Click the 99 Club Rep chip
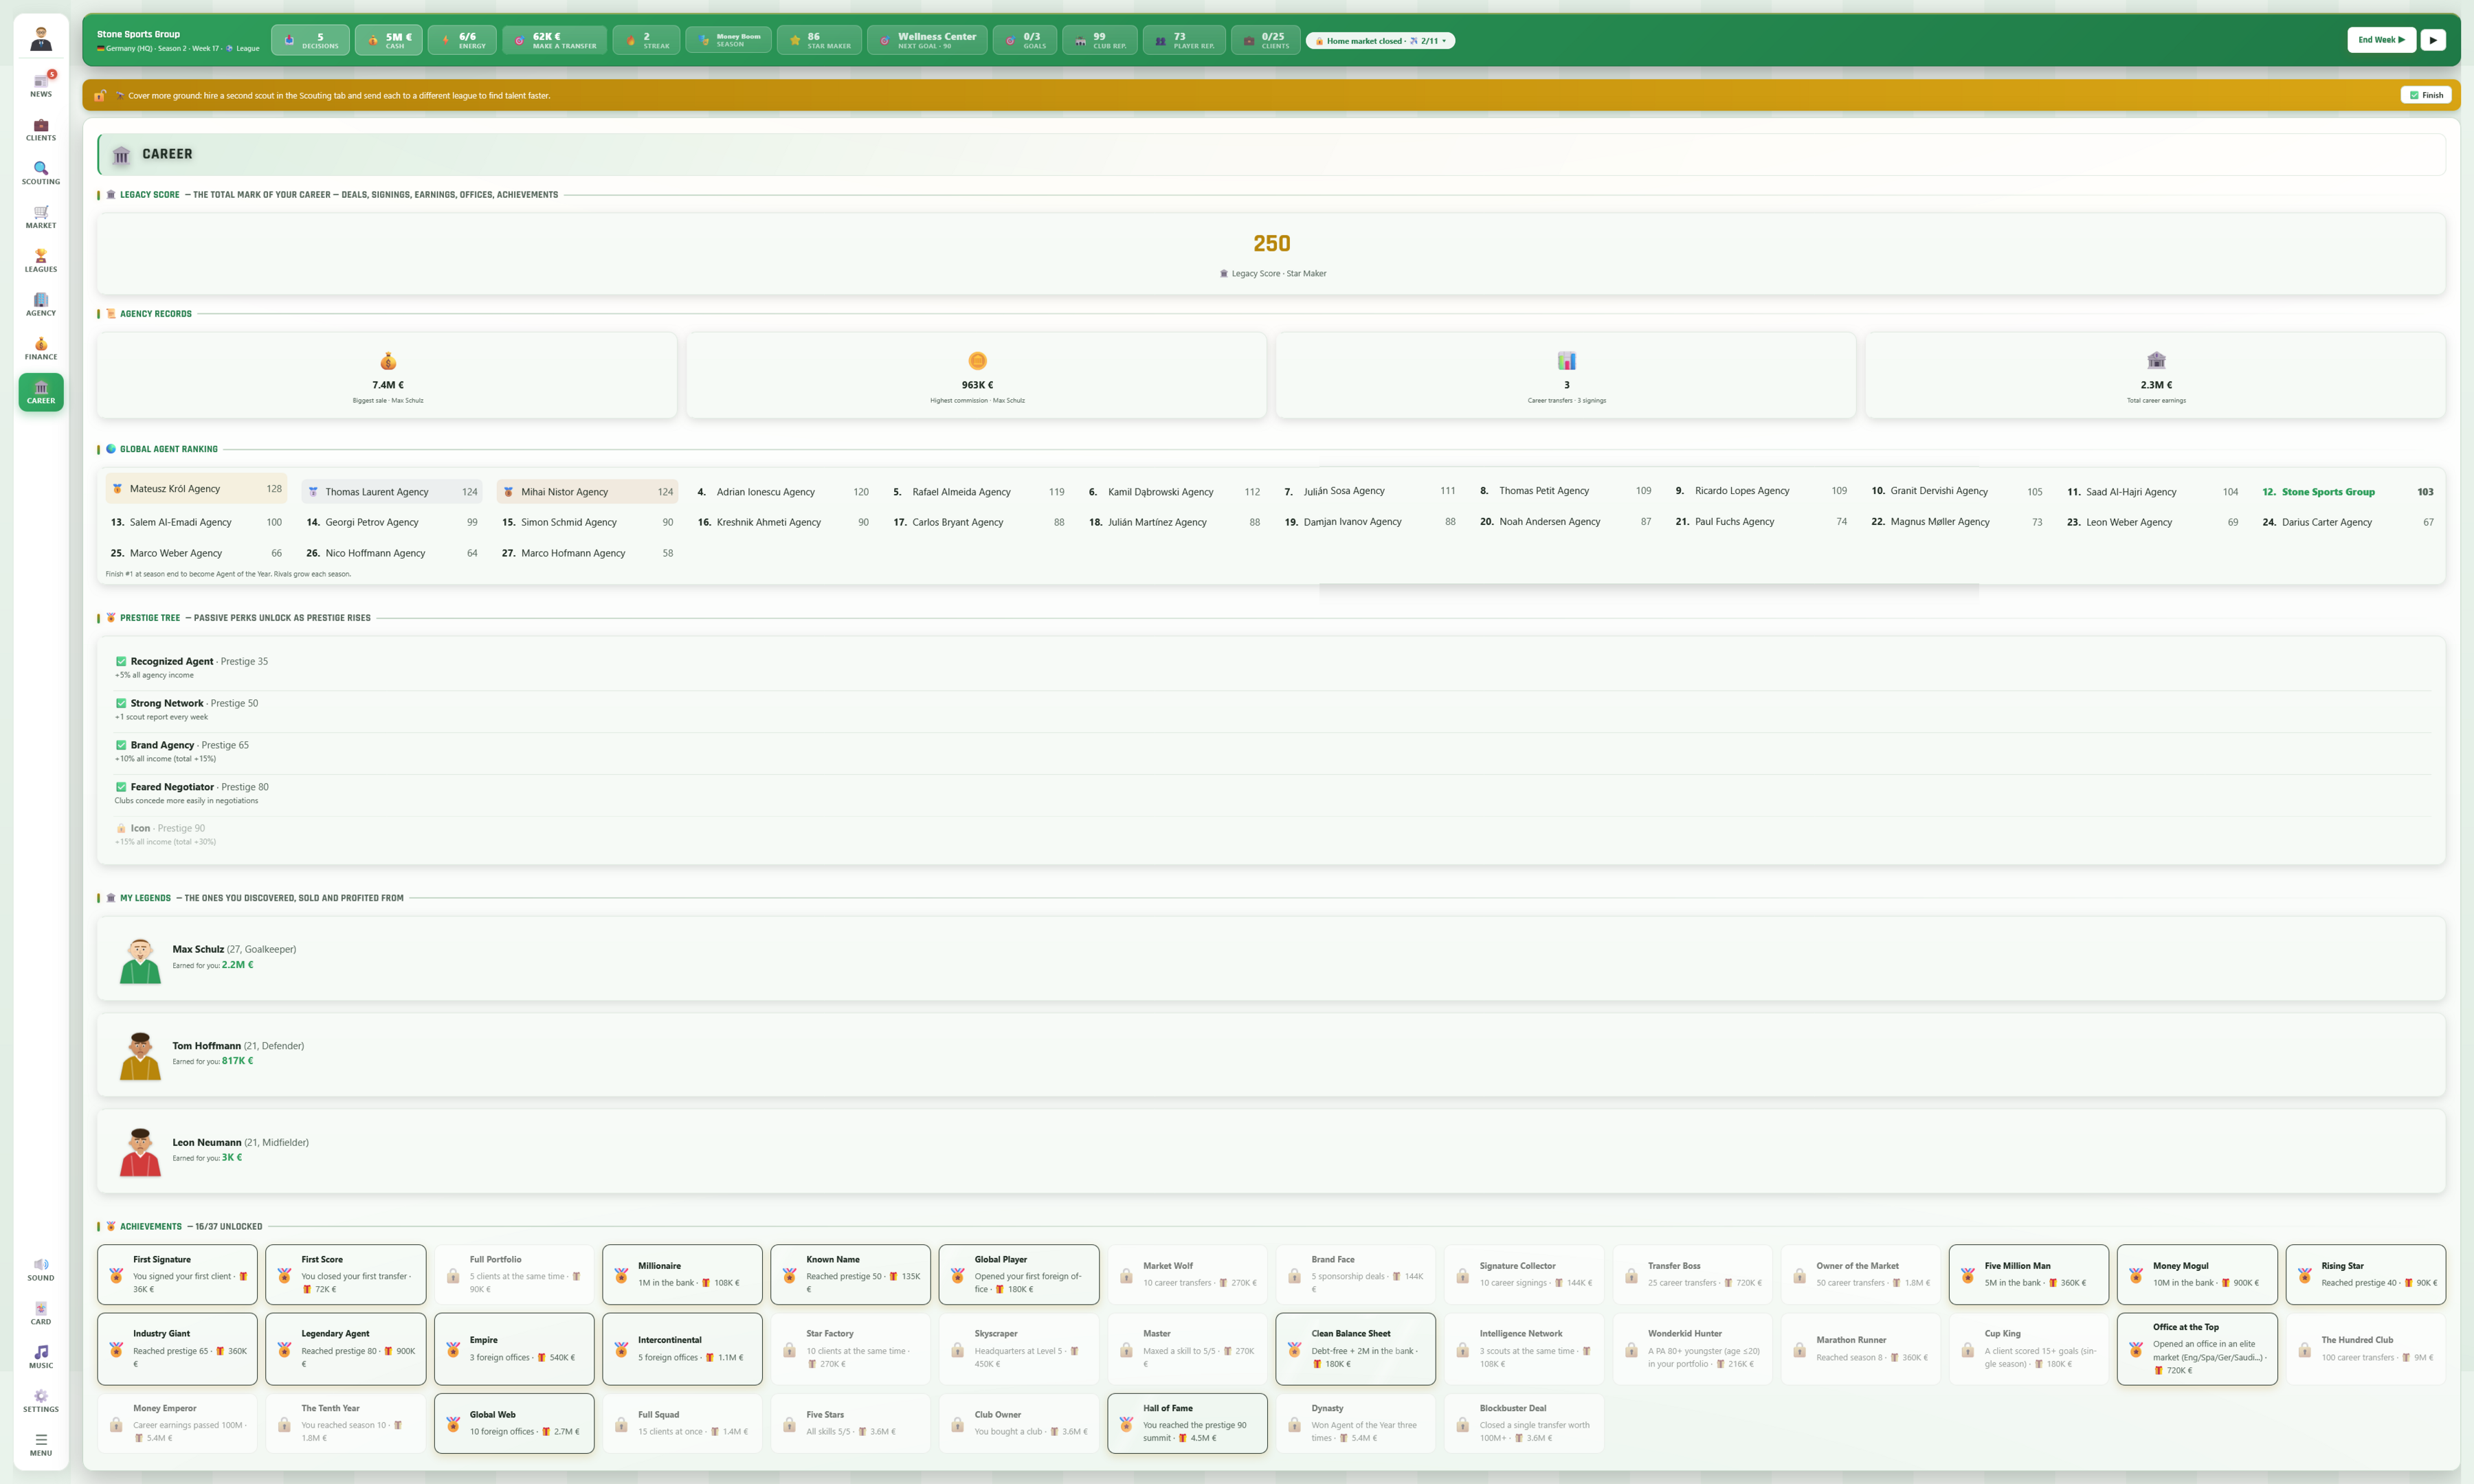 pos(1099,40)
